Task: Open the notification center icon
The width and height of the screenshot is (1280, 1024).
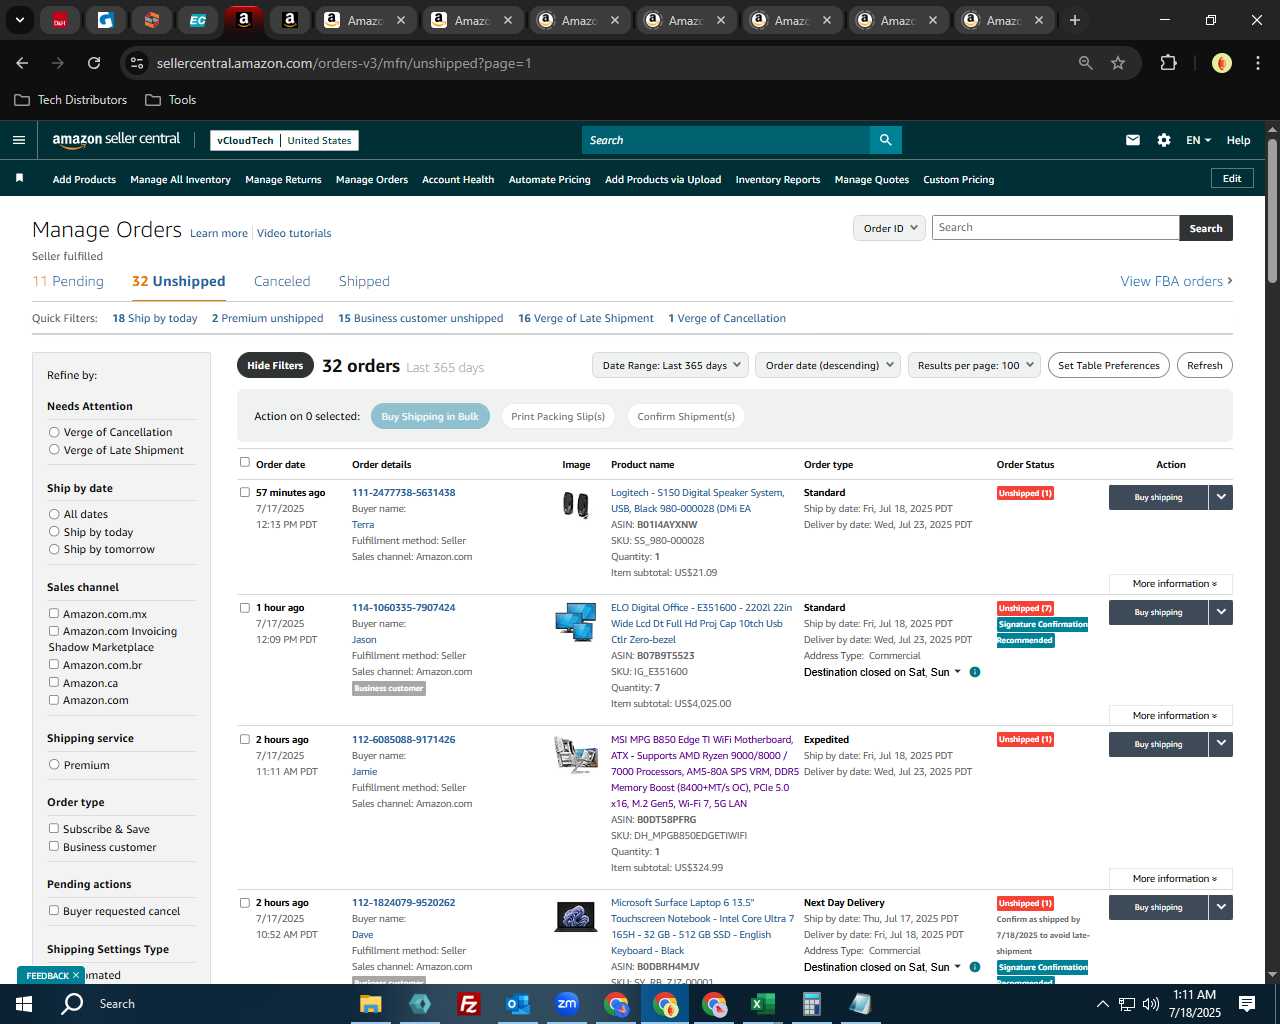Action: (x=1247, y=1004)
